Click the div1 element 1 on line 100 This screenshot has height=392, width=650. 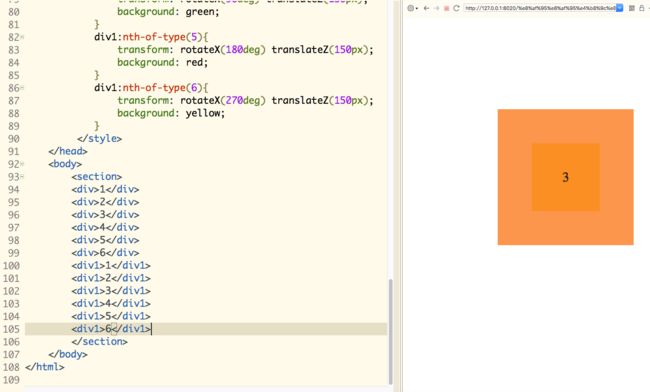pyautogui.click(x=111, y=266)
